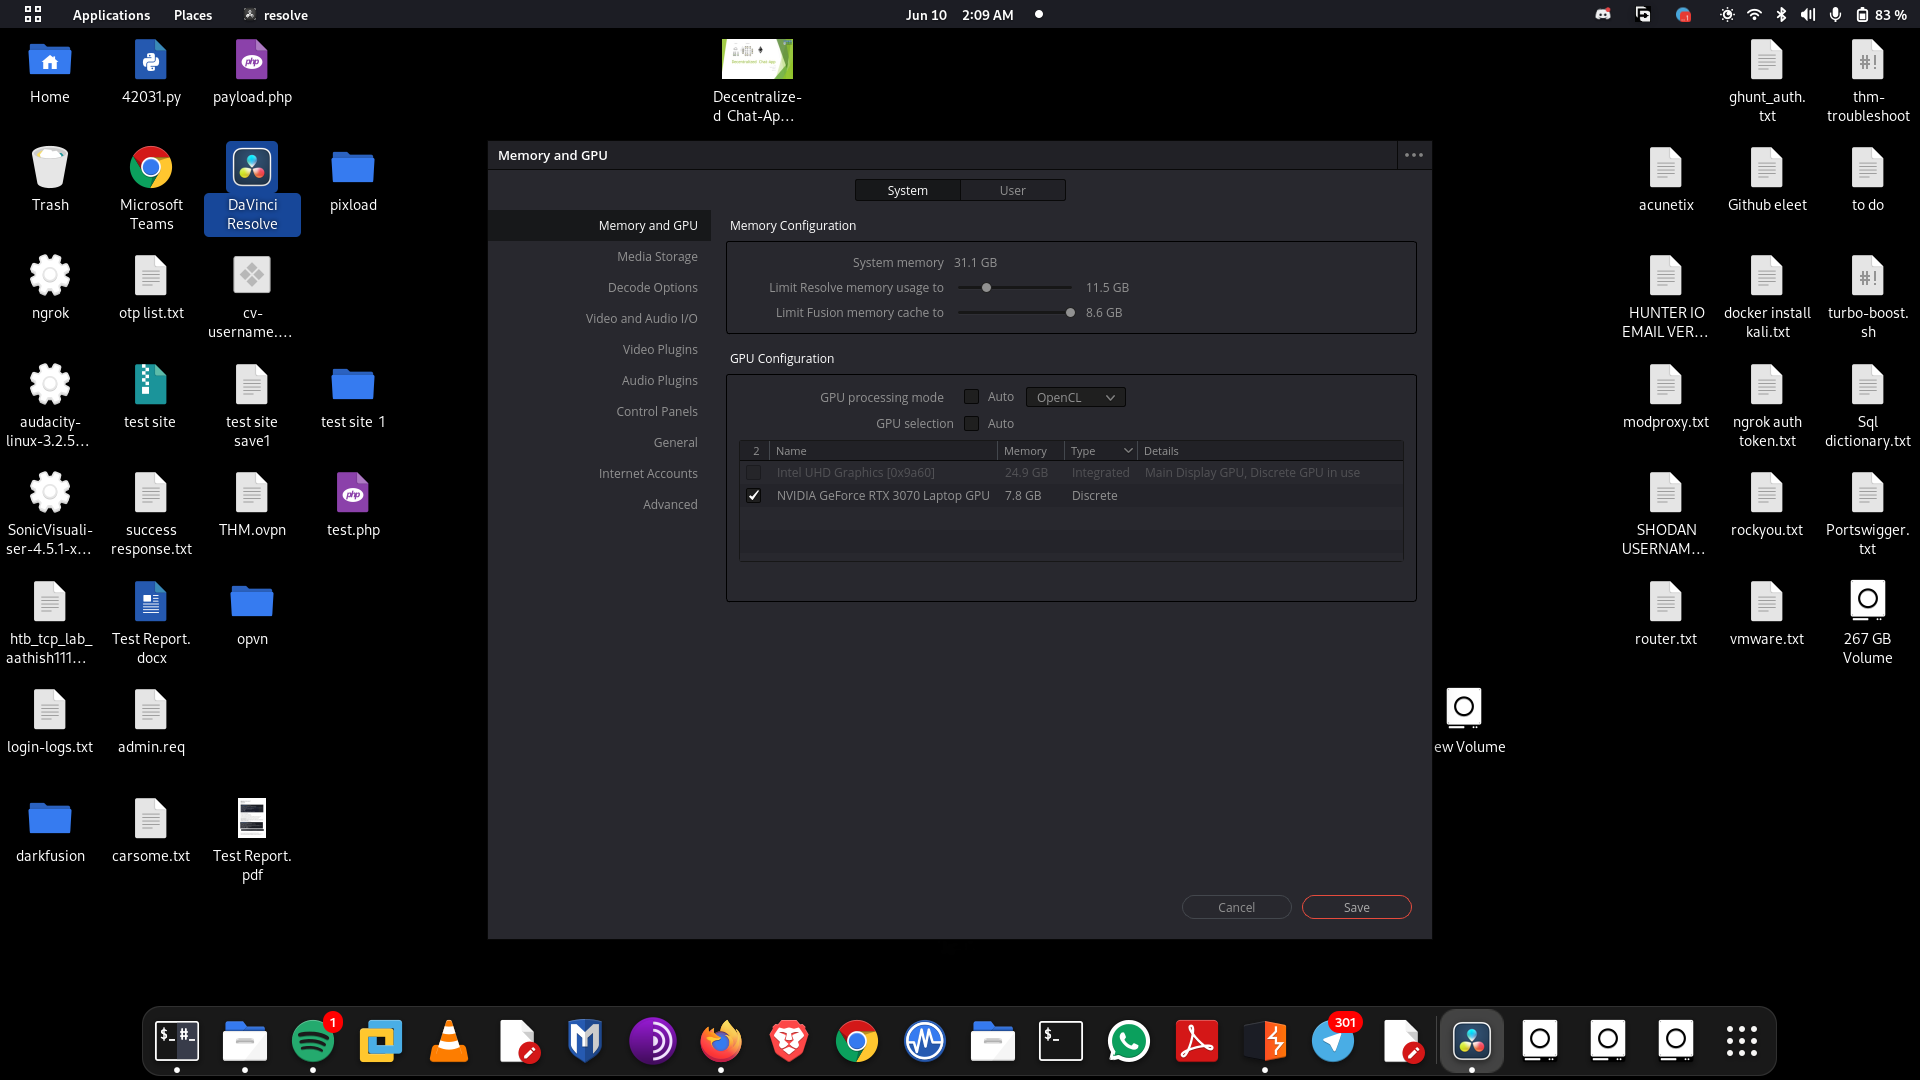Uncheck the NVIDIA GeForce RTX 3070 GPU
Viewport: 1920px width, 1080px height.
pyautogui.click(x=754, y=496)
